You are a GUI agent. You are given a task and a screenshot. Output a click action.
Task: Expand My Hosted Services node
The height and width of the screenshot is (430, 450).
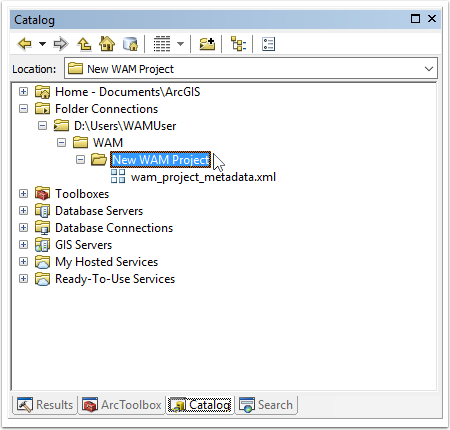[23, 262]
